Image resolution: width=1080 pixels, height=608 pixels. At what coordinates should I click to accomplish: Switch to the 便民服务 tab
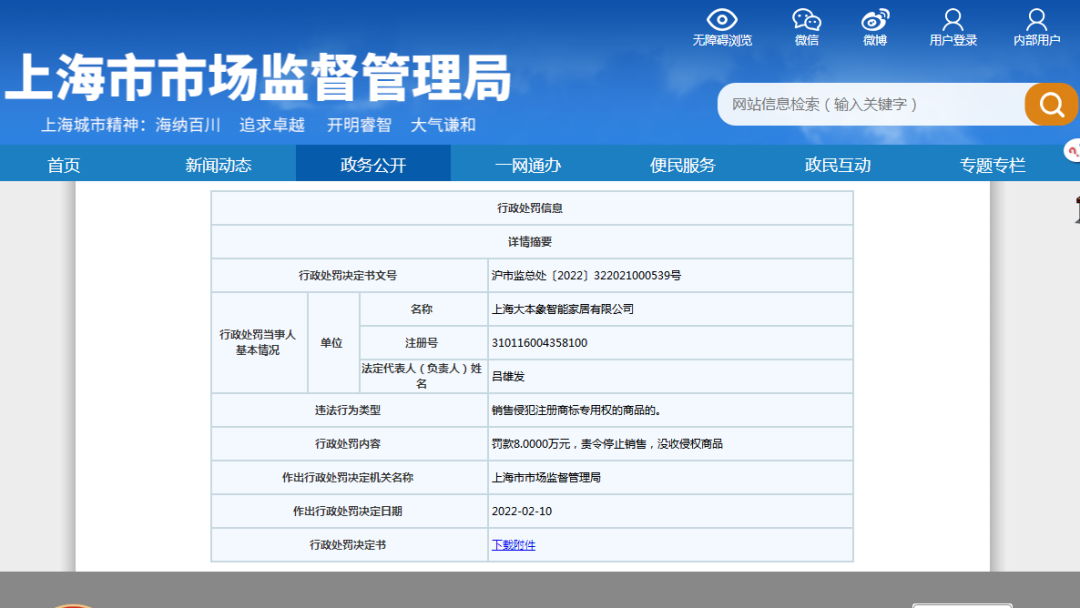pyautogui.click(x=683, y=165)
